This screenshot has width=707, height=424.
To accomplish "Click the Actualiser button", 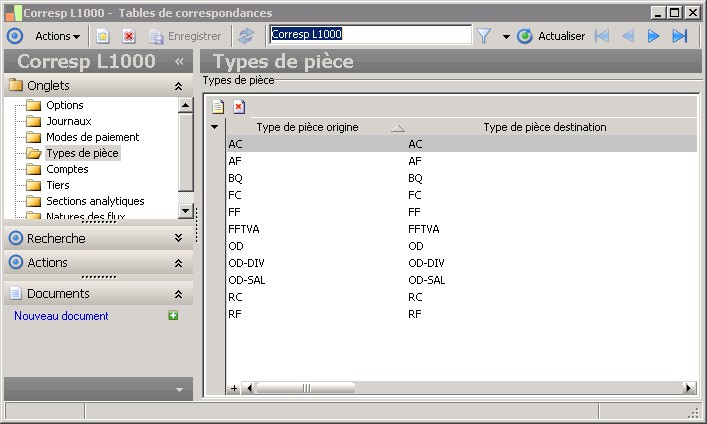I will point(551,36).
